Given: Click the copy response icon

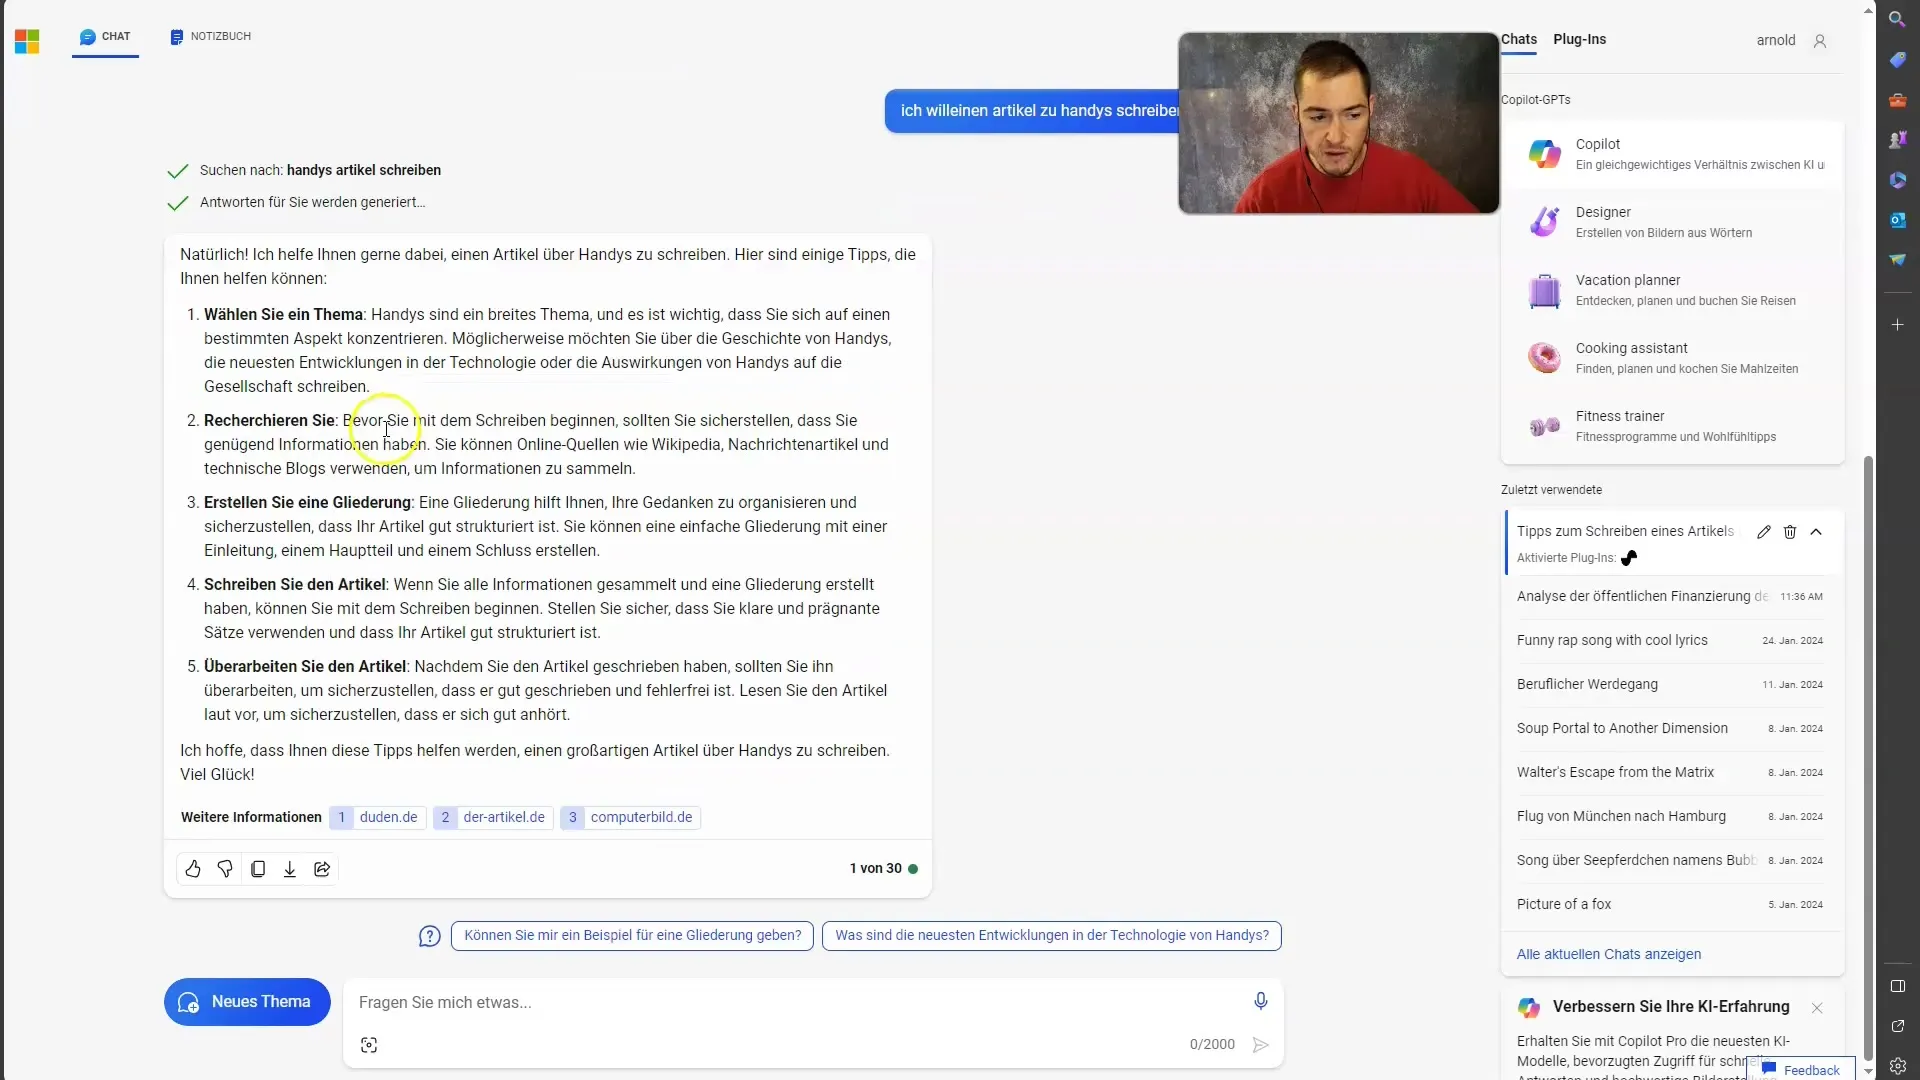Looking at the screenshot, I should (x=257, y=868).
